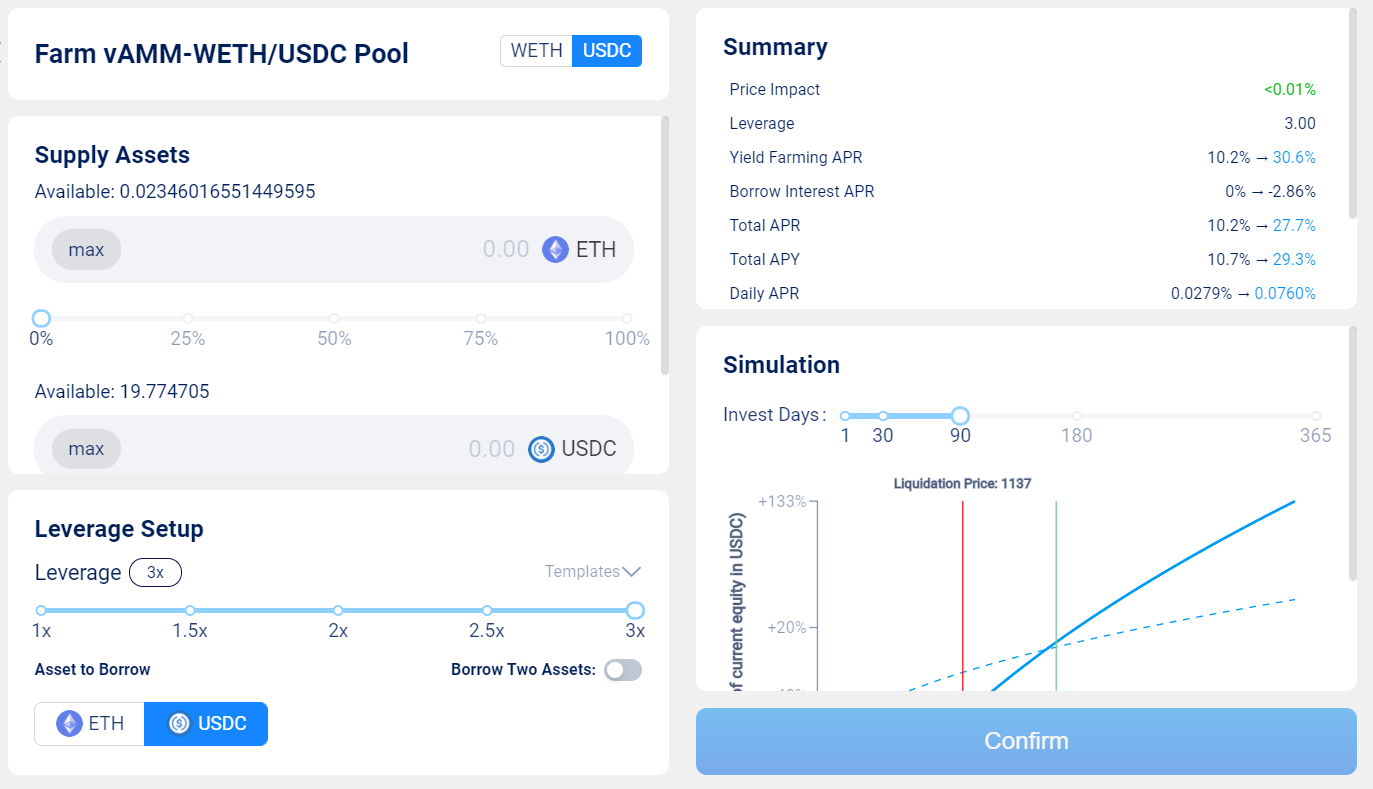Image resolution: width=1373 pixels, height=789 pixels.
Task: Click the USDC icon under Asset to Borrow
Action: click(179, 724)
